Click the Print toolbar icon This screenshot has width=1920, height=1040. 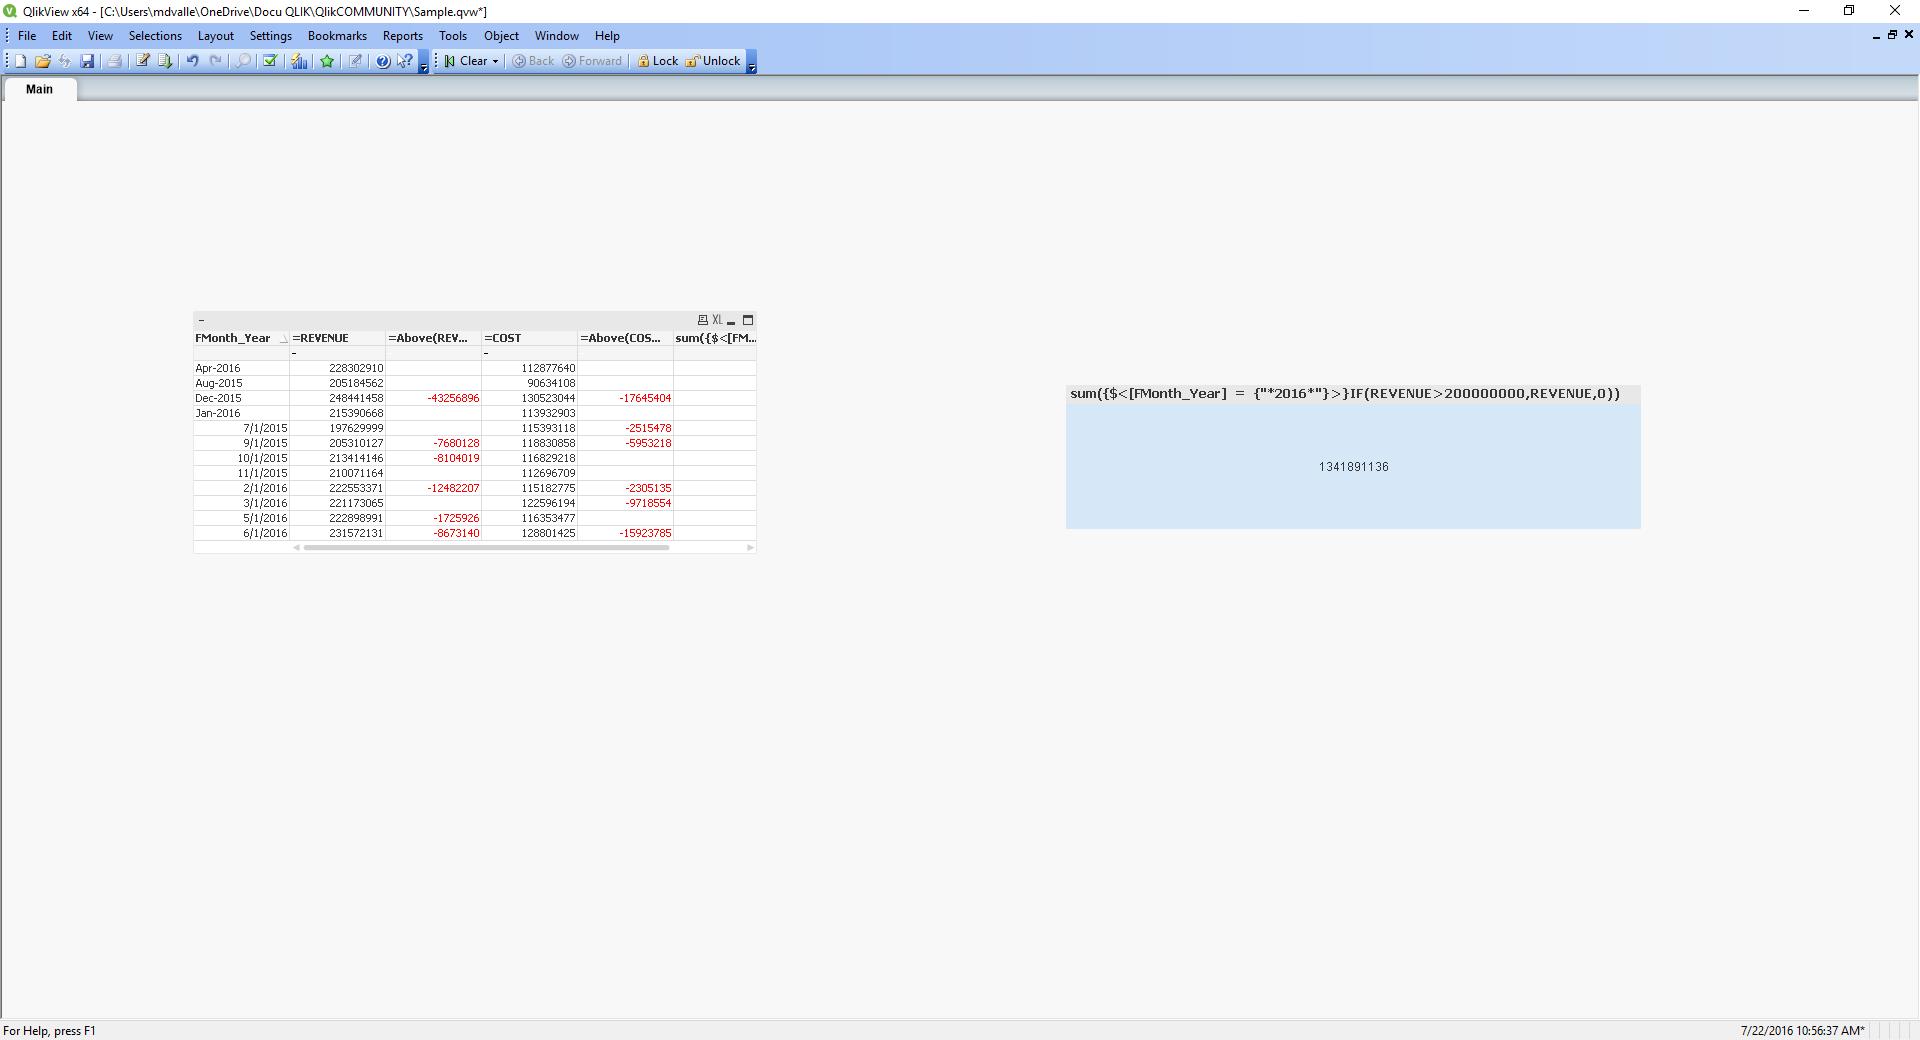coord(114,61)
